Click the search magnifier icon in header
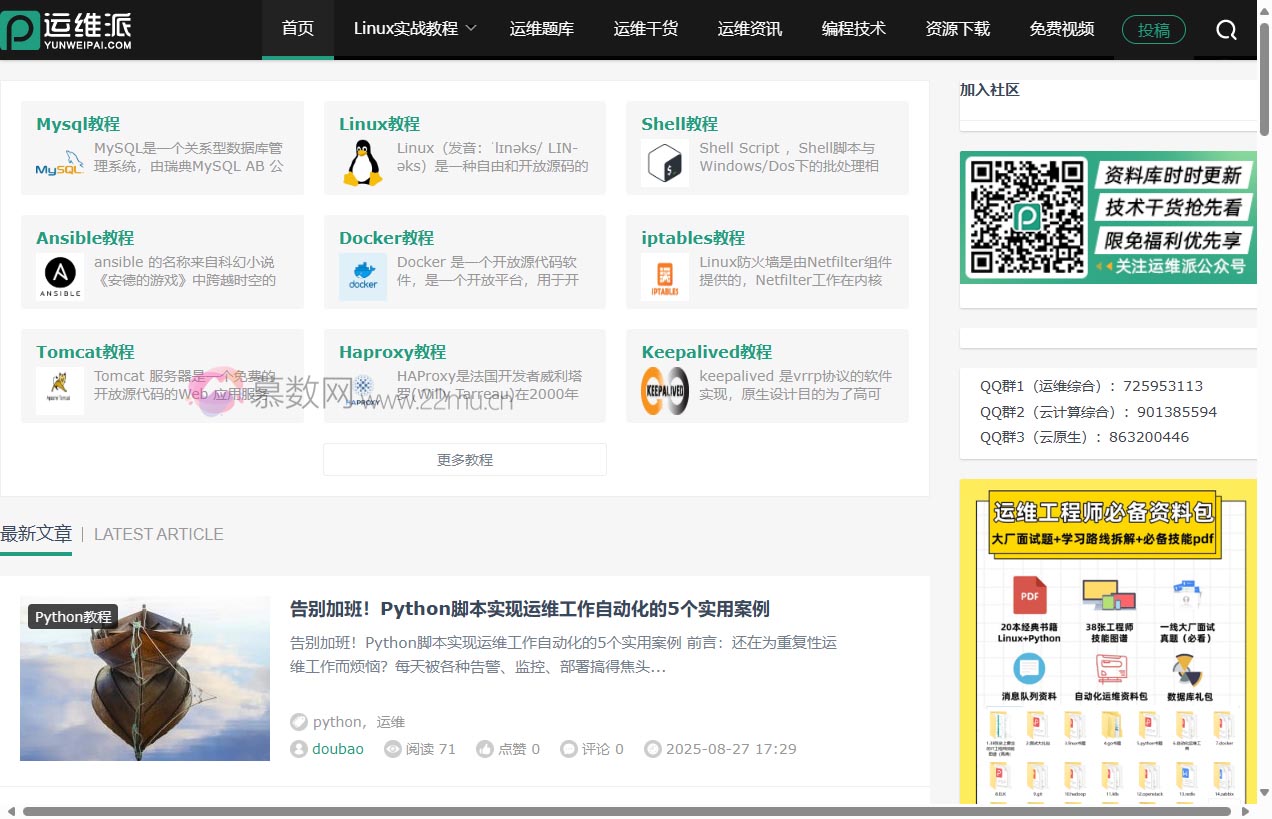This screenshot has height=819, width=1272. tap(1226, 30)
